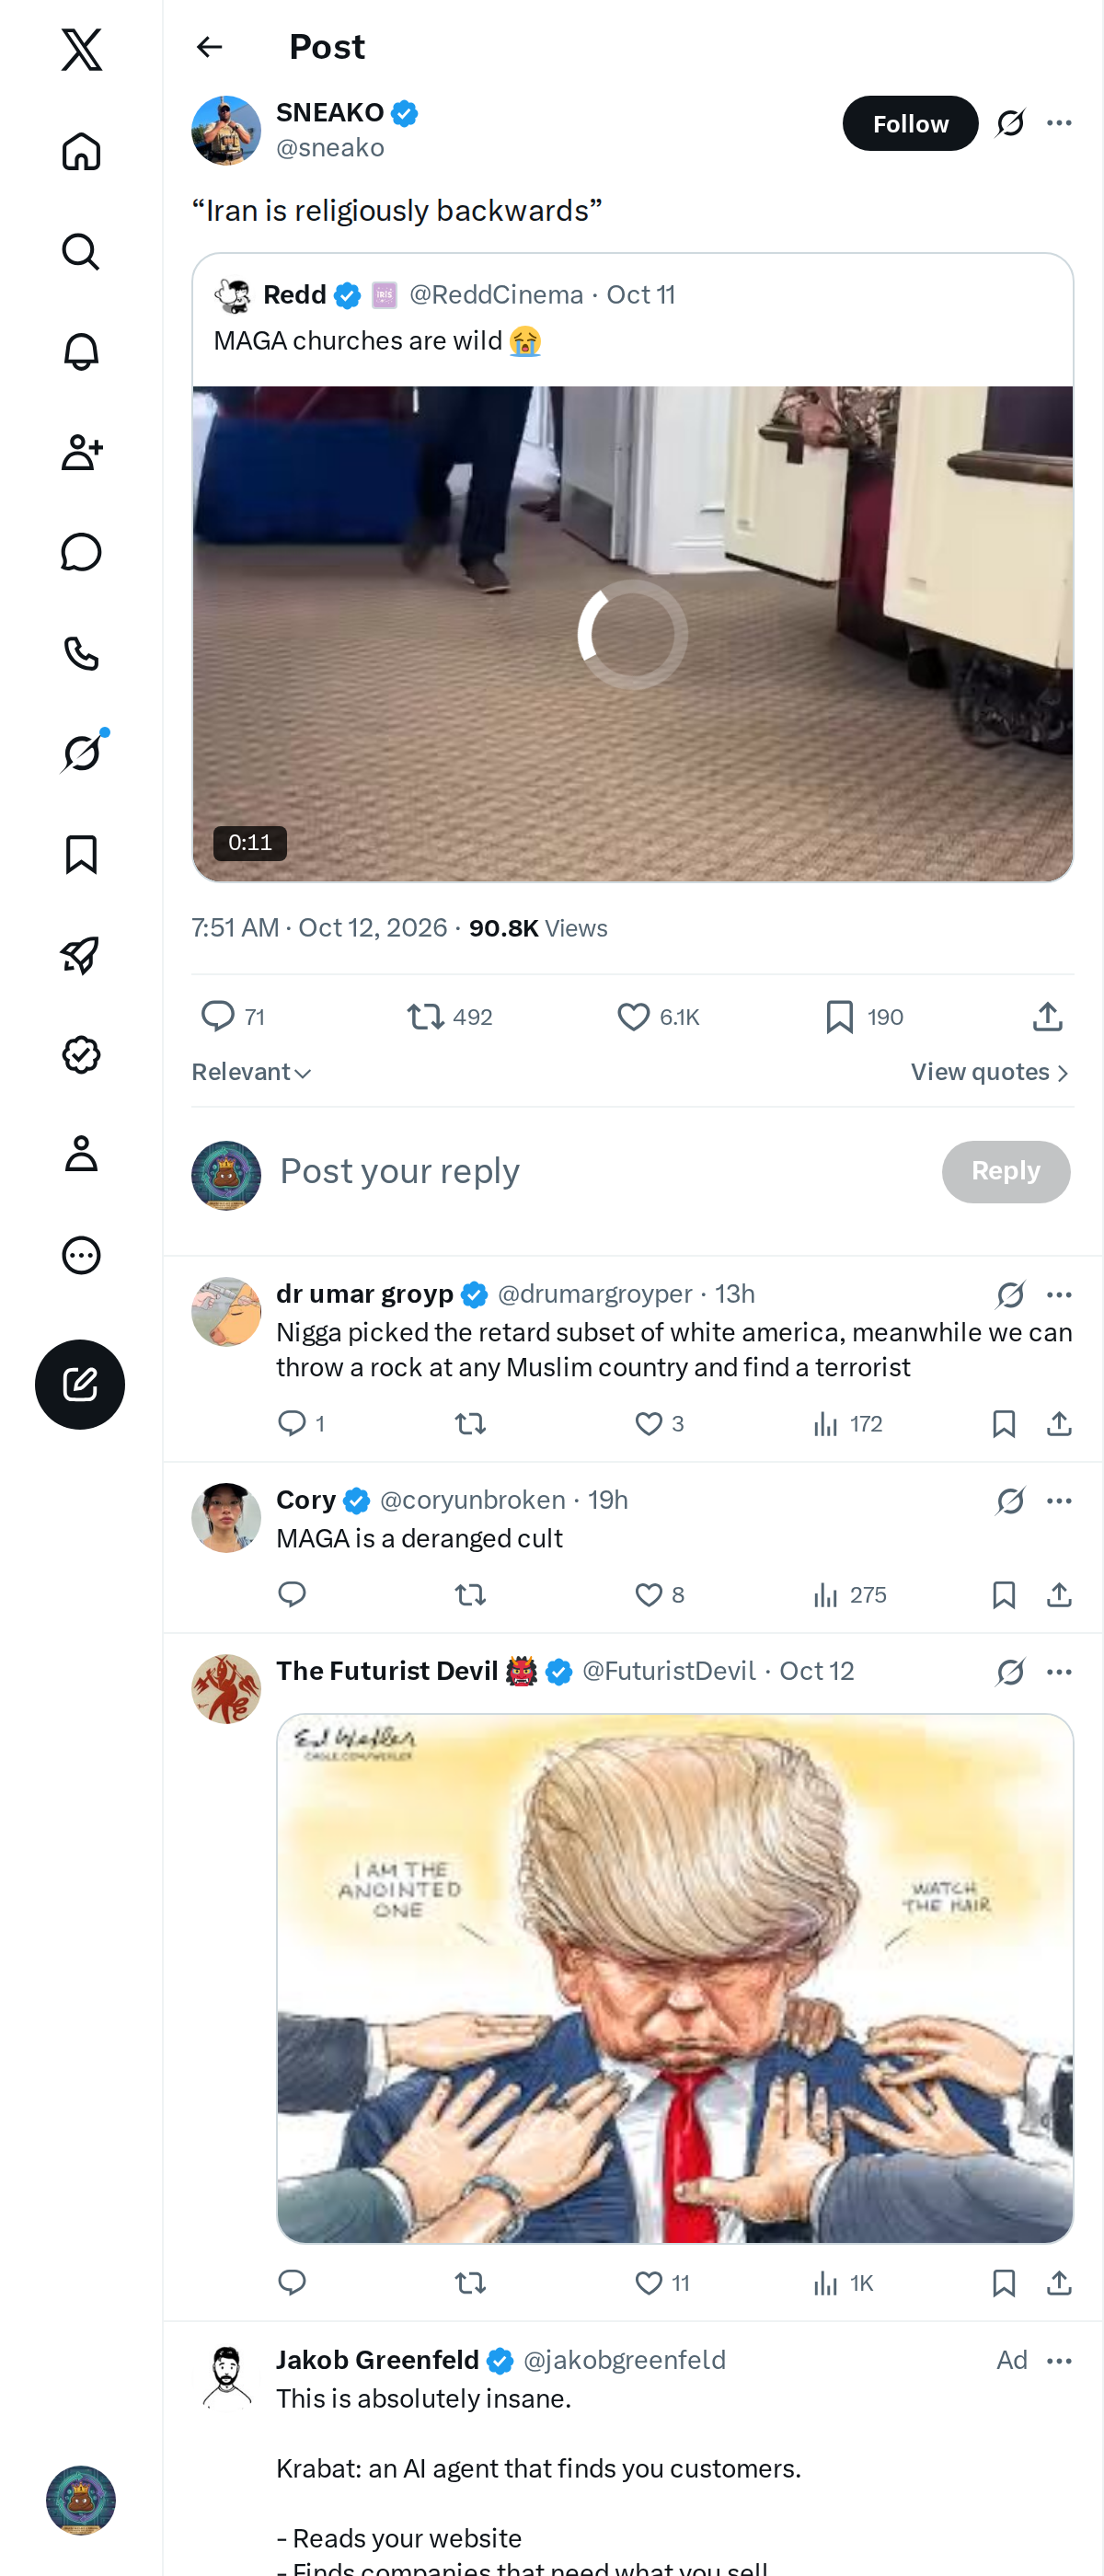This screenshot has width=1104, height=2576.
Task: Open the Home feed icon in sidebar
Action: (x=81, y=151)
